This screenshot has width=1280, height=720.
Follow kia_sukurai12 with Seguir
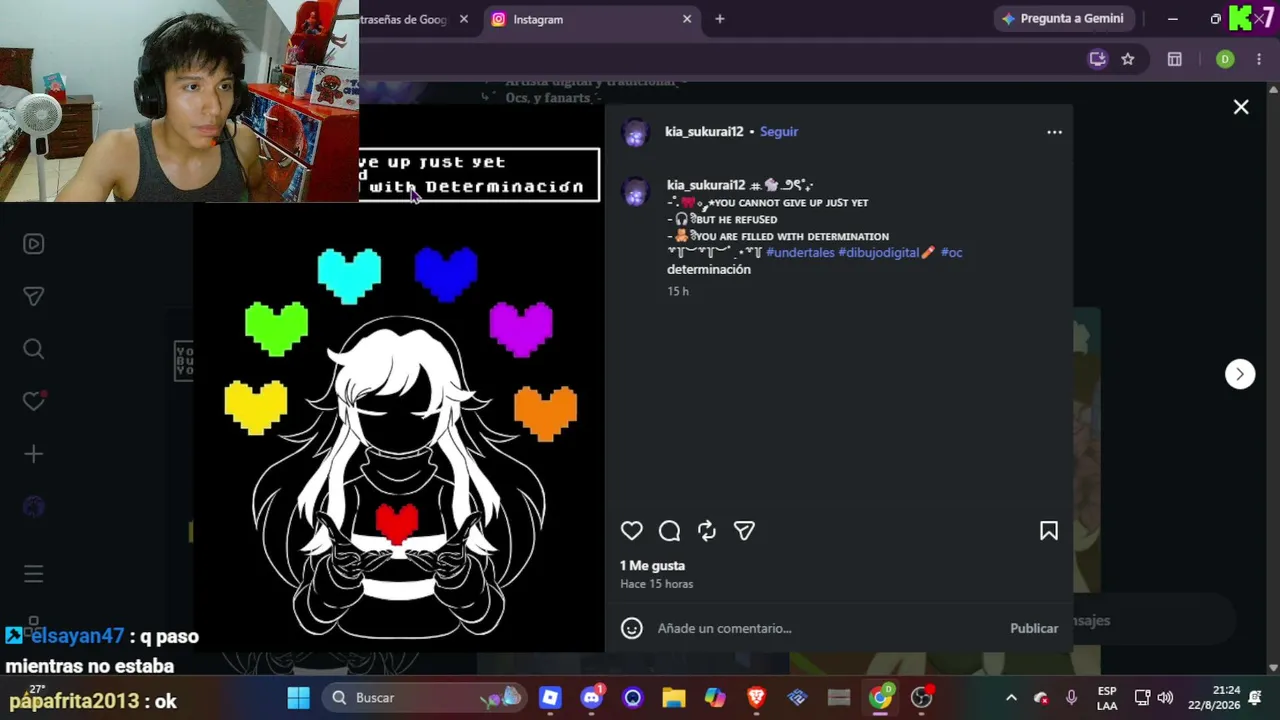(x=779, y=132)
